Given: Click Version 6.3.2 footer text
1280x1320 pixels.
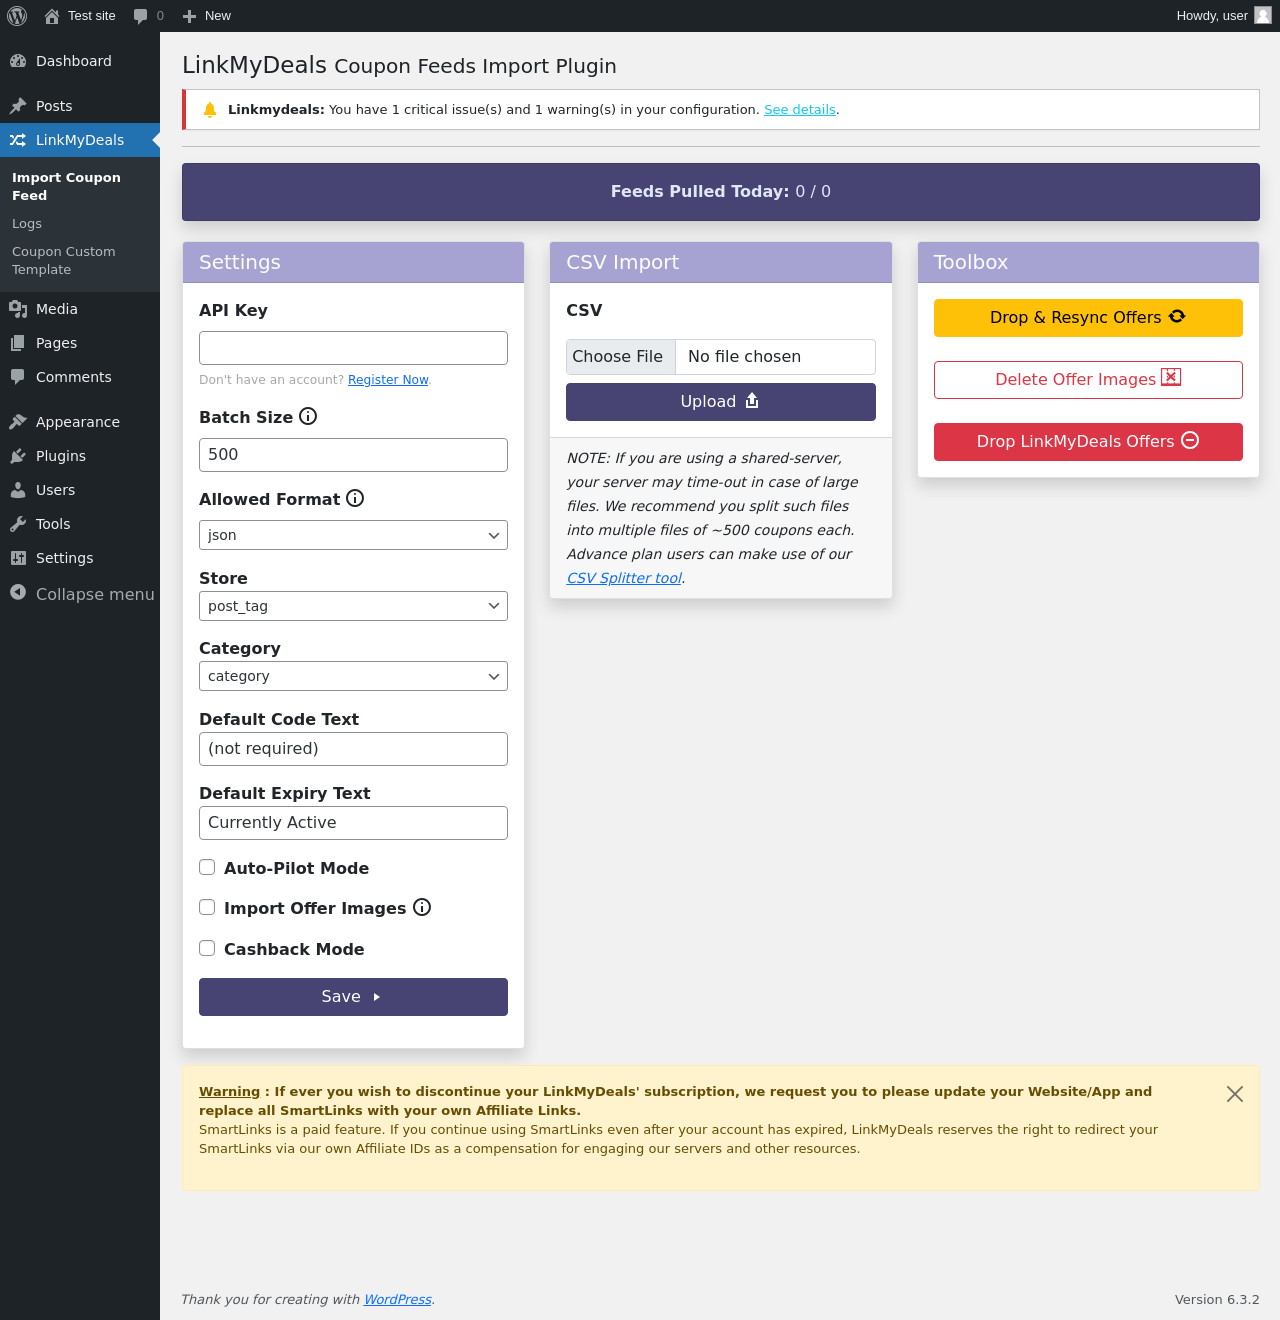Looking at the screenshot, I should [1217, 1300].
